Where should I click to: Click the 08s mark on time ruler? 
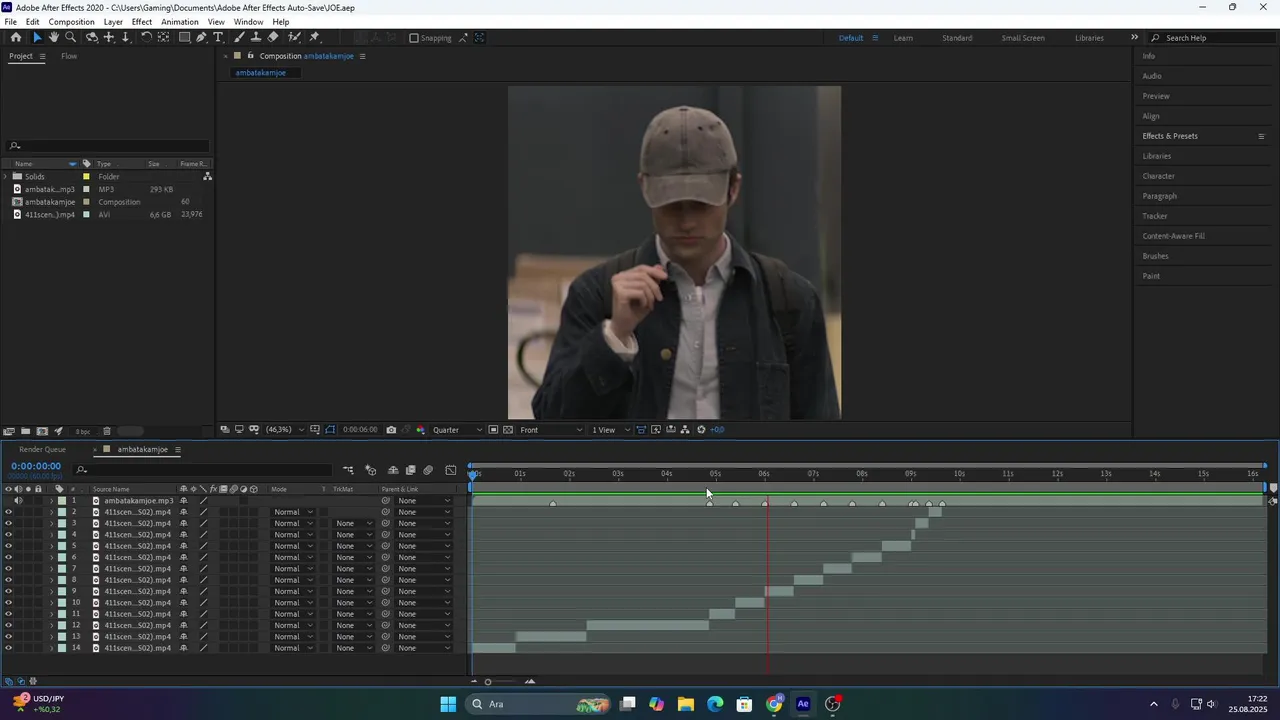coord(862,474)
